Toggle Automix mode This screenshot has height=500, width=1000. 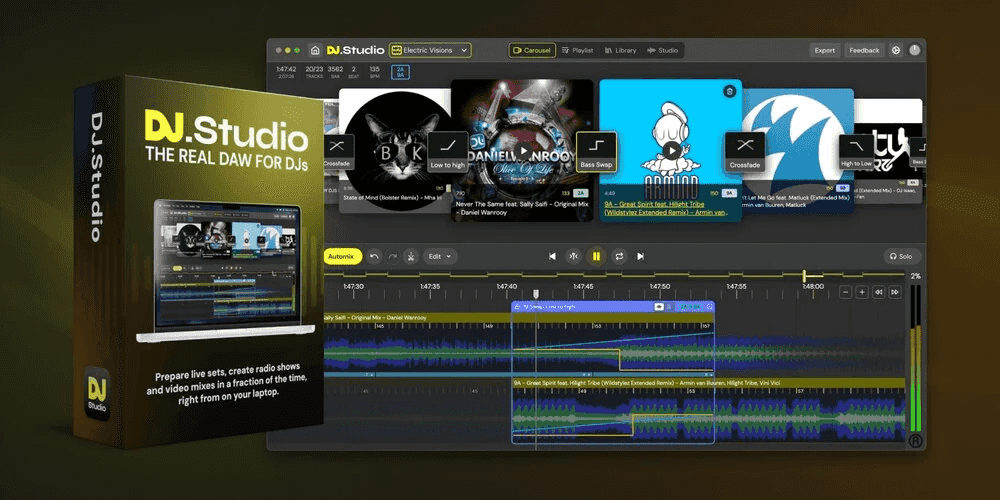[x=341, y=256]
